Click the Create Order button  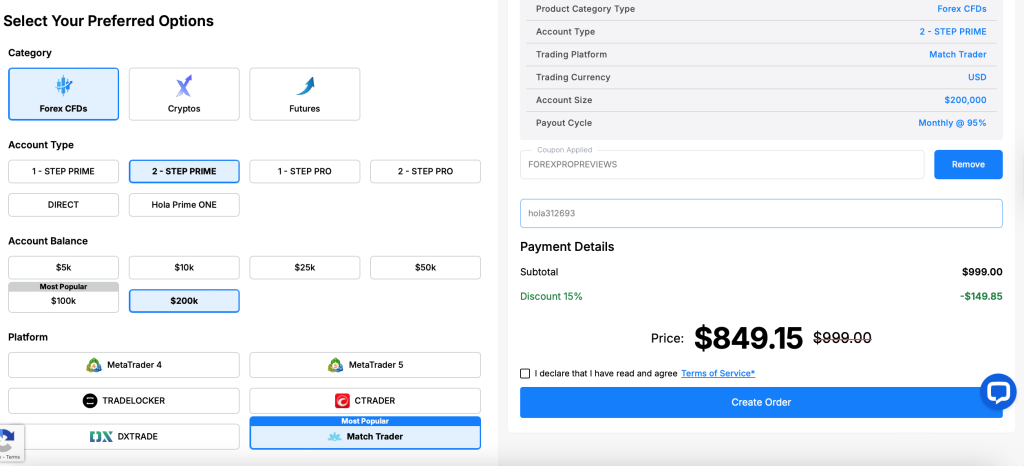[x=761, y=402]
